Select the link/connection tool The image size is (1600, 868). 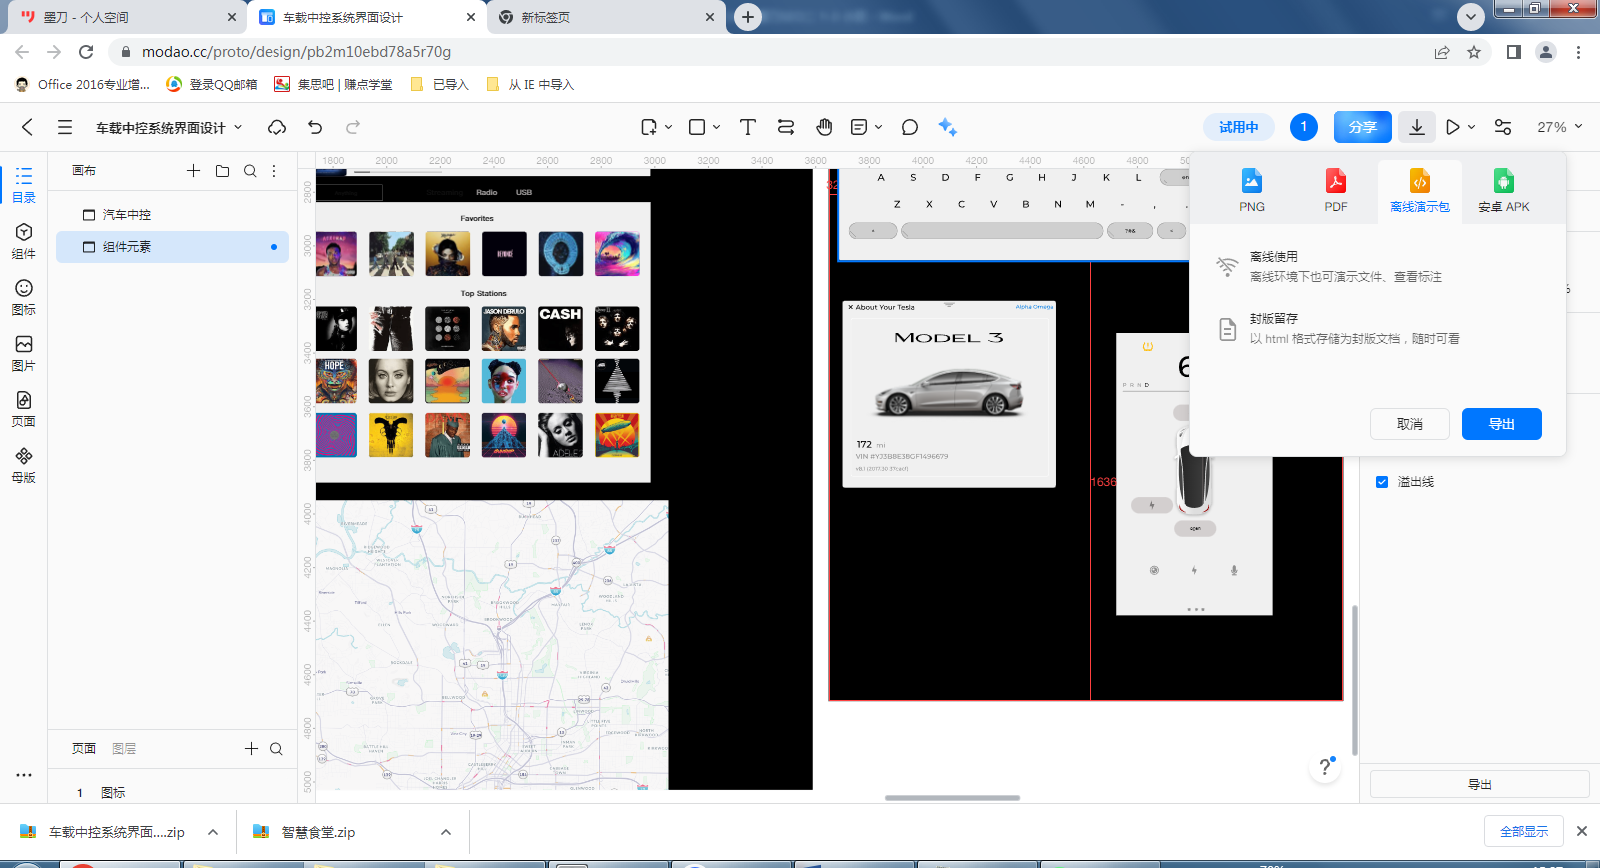tap(786, 127)
